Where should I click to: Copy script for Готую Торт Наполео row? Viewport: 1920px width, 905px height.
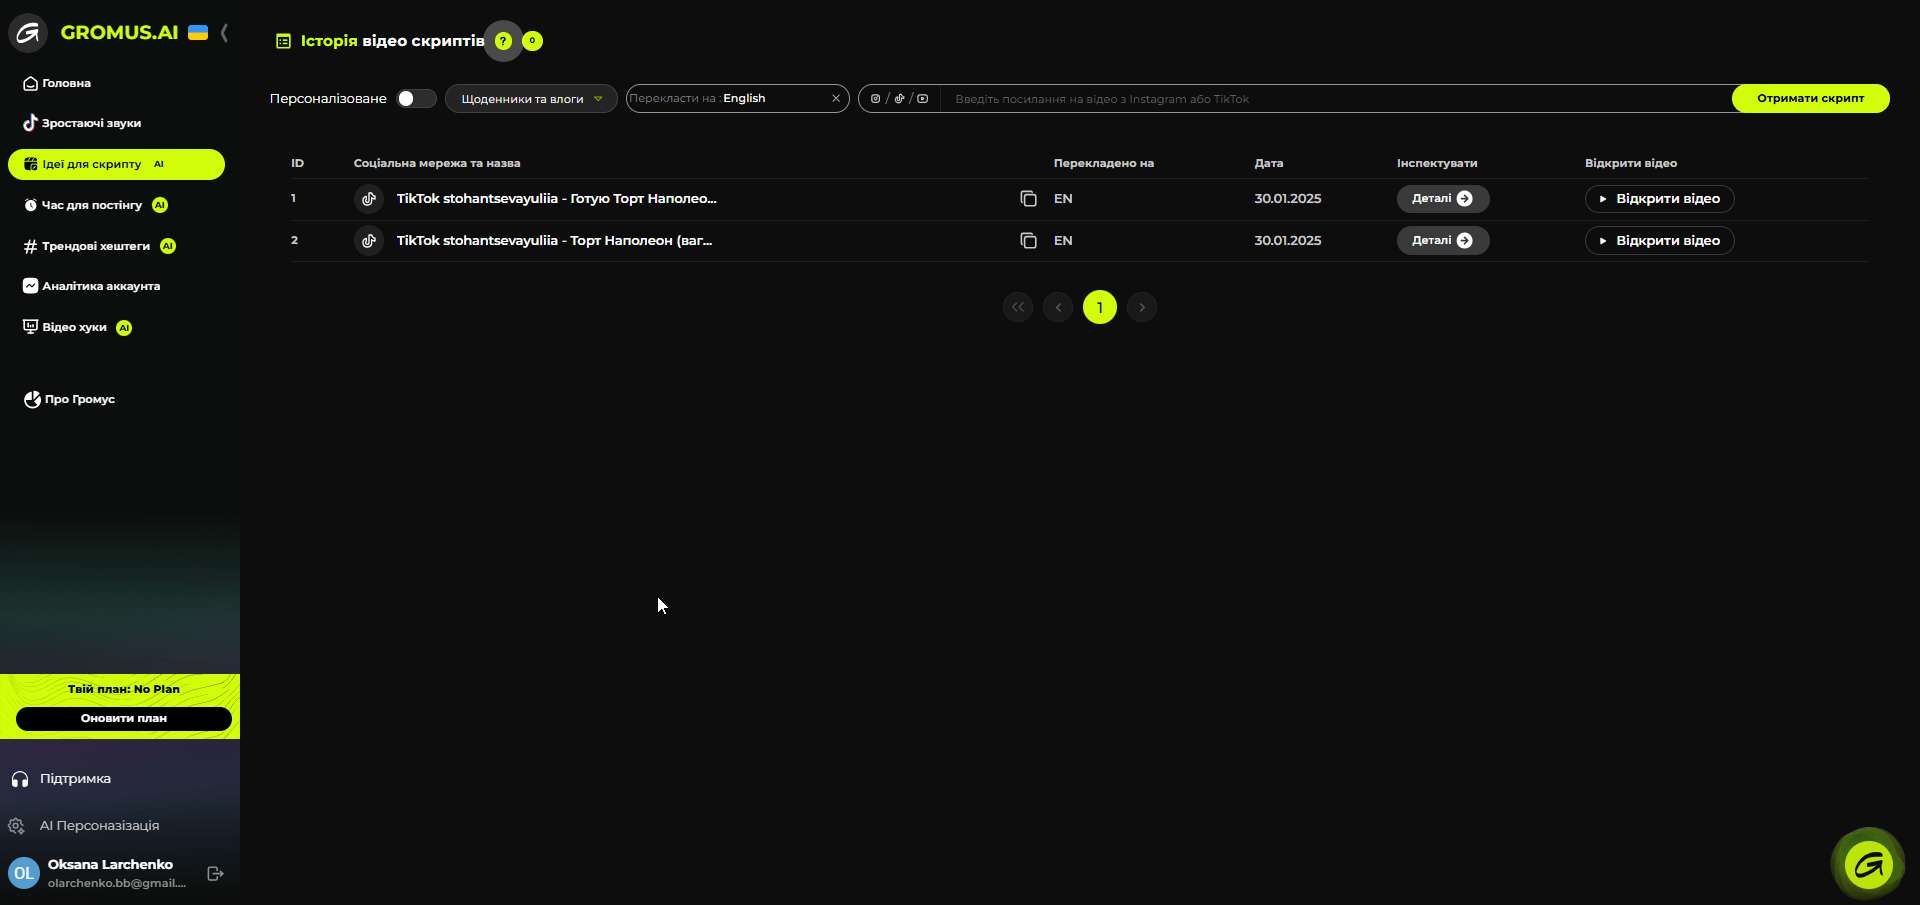click(1028, 199)
